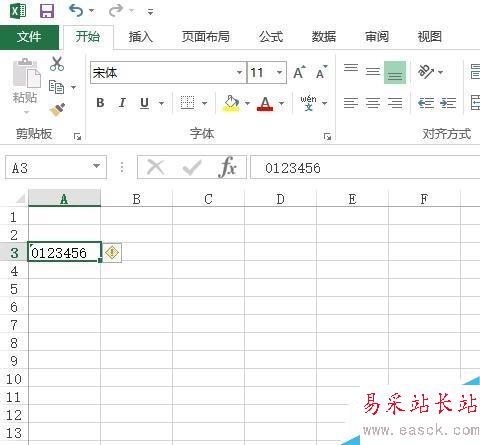
Task: Click the Select All corner triangle
Action: pyautogui.click(x=20, y=198)
